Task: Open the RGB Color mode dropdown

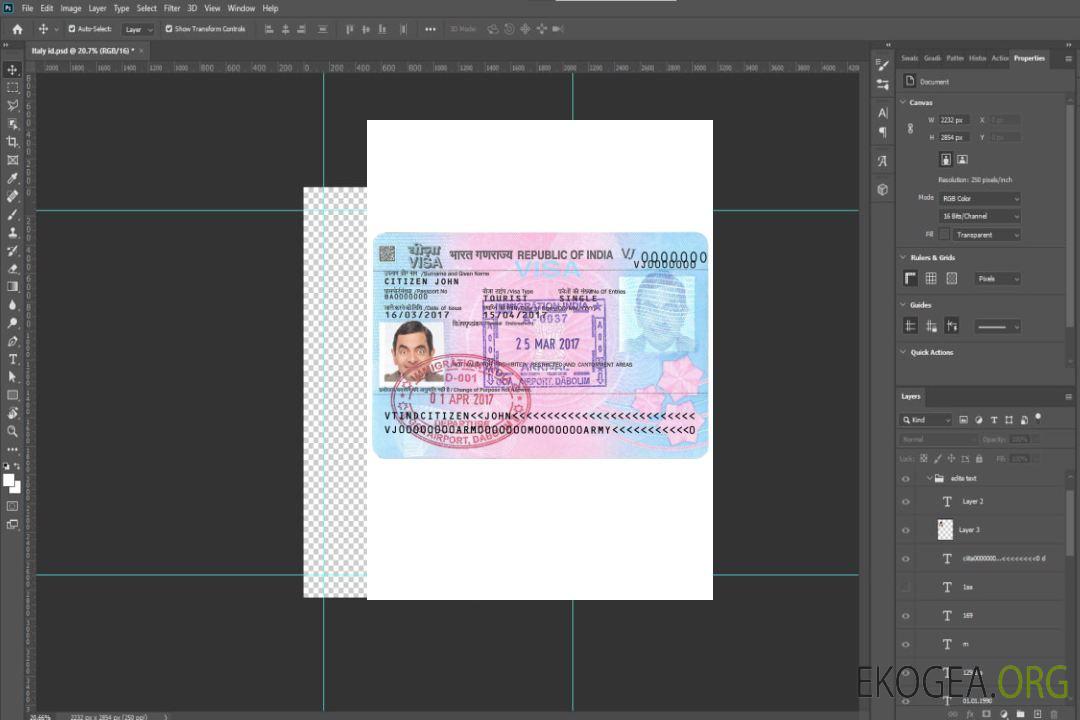Action: coord(979,198)
